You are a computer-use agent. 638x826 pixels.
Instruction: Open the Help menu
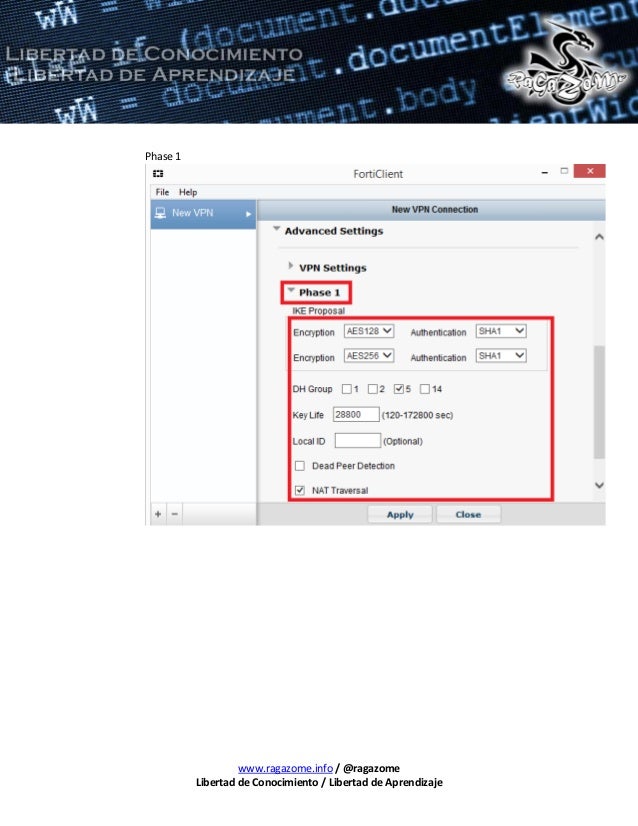pyautogui.click(x=188, y=192)
